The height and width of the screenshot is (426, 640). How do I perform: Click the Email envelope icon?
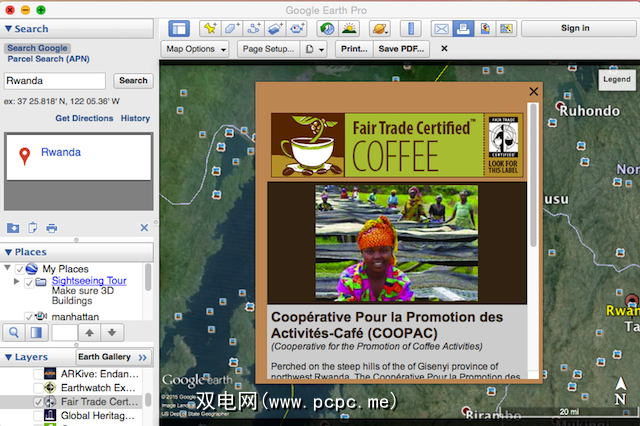pyautogui.click(x=440, y=29)
